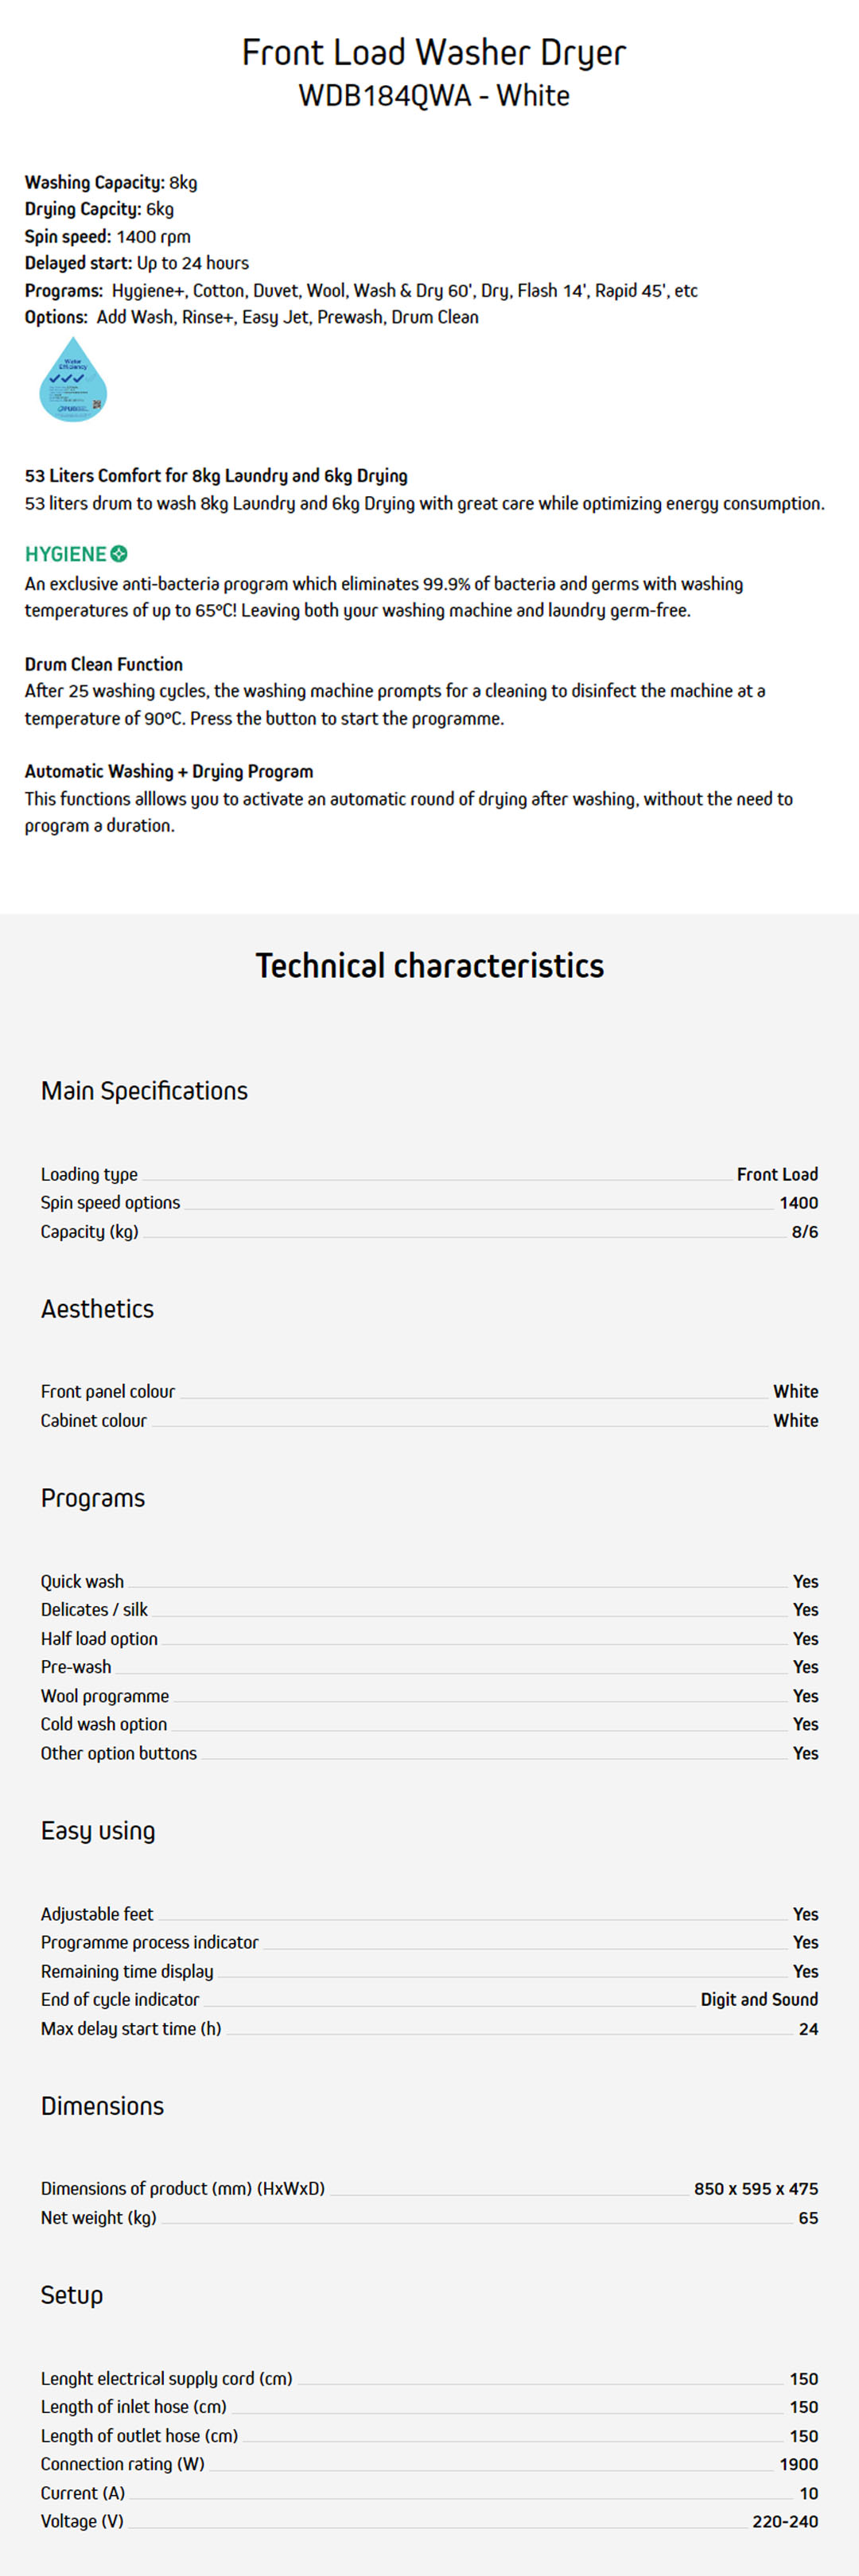Click the Front Load Washer Dryer title

pos(433,52)
